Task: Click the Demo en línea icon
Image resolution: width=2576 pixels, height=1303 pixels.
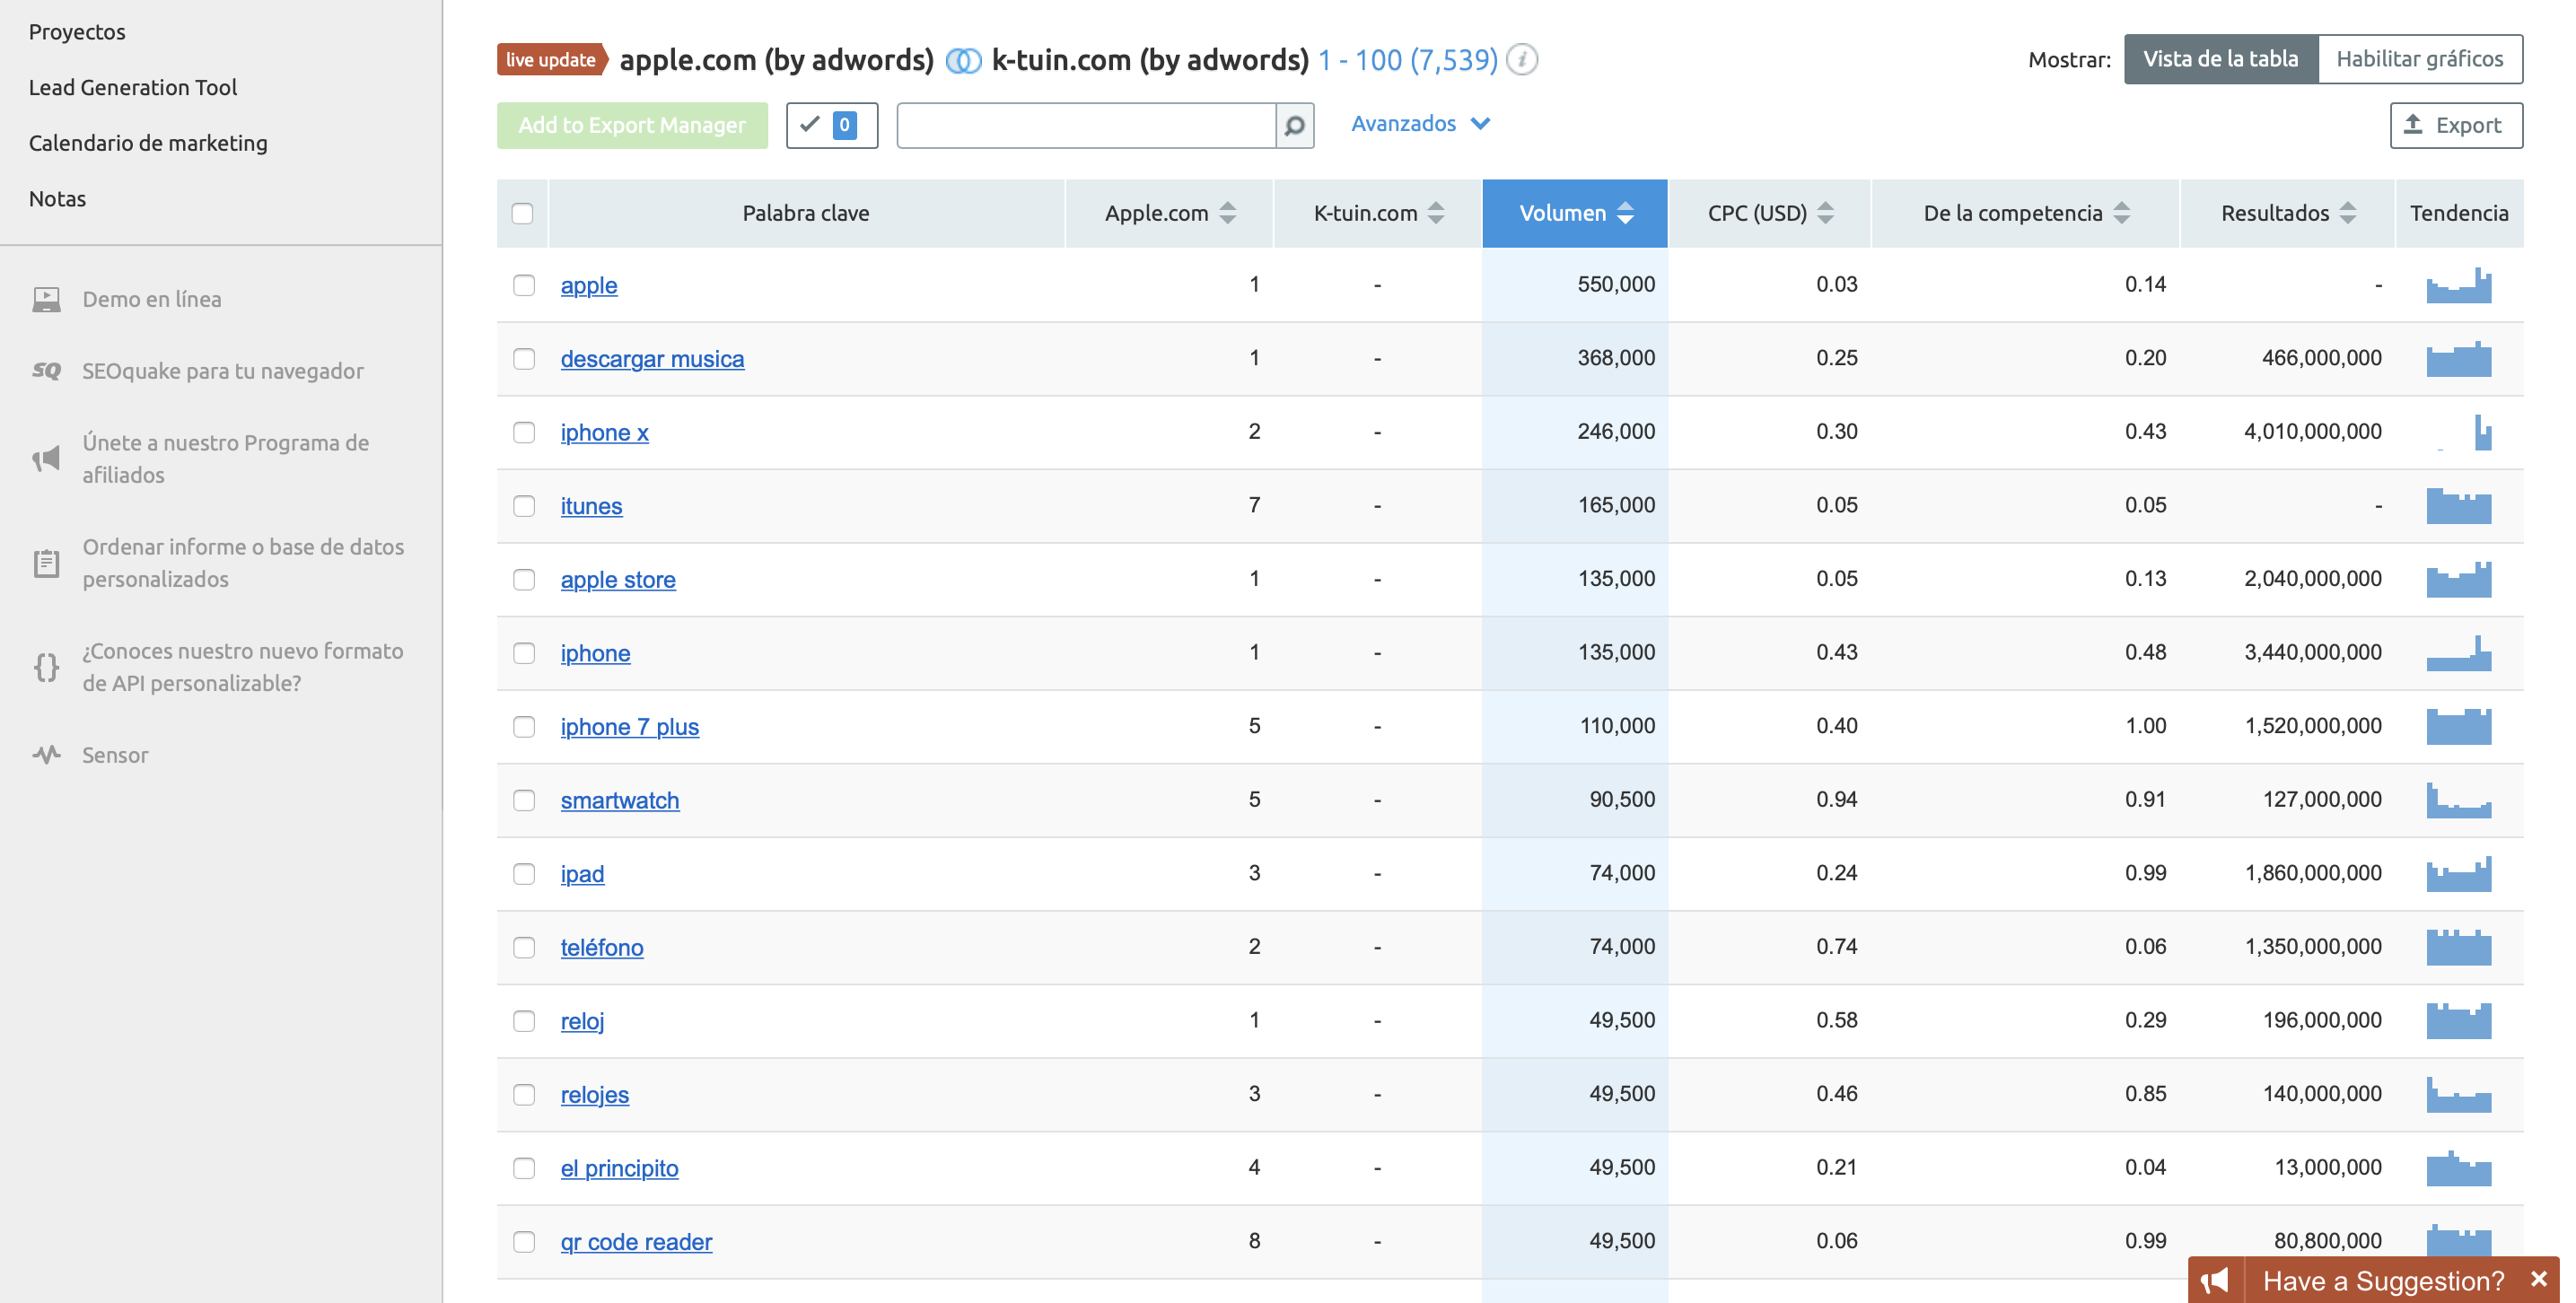Action: click(46, 299)
